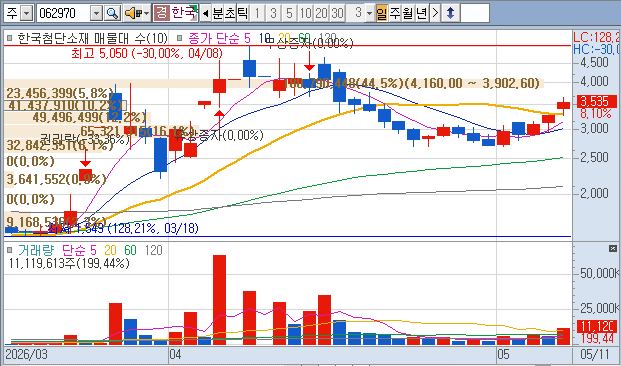This screenshot has height=366, width=621.
Task: Select the first 3 interval button
Action: click(x=273, y=13)
